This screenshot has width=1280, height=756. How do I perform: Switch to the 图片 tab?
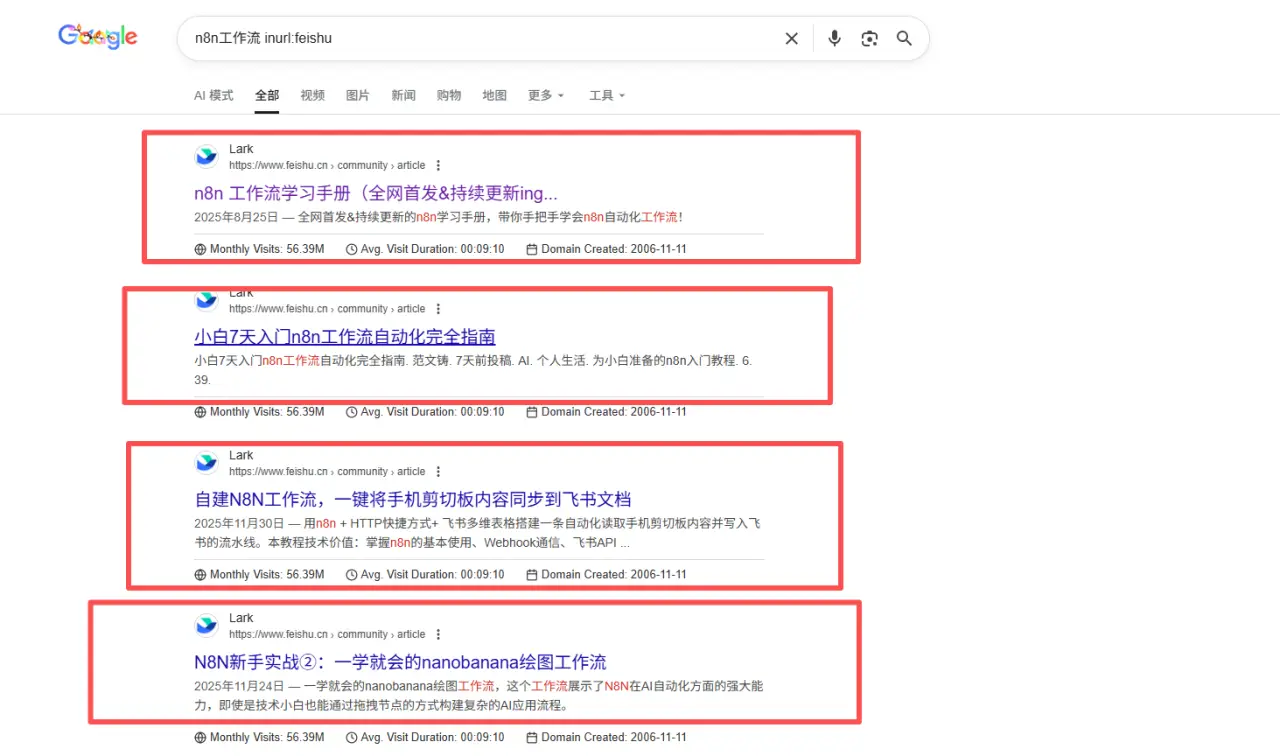tap(358, 96)
